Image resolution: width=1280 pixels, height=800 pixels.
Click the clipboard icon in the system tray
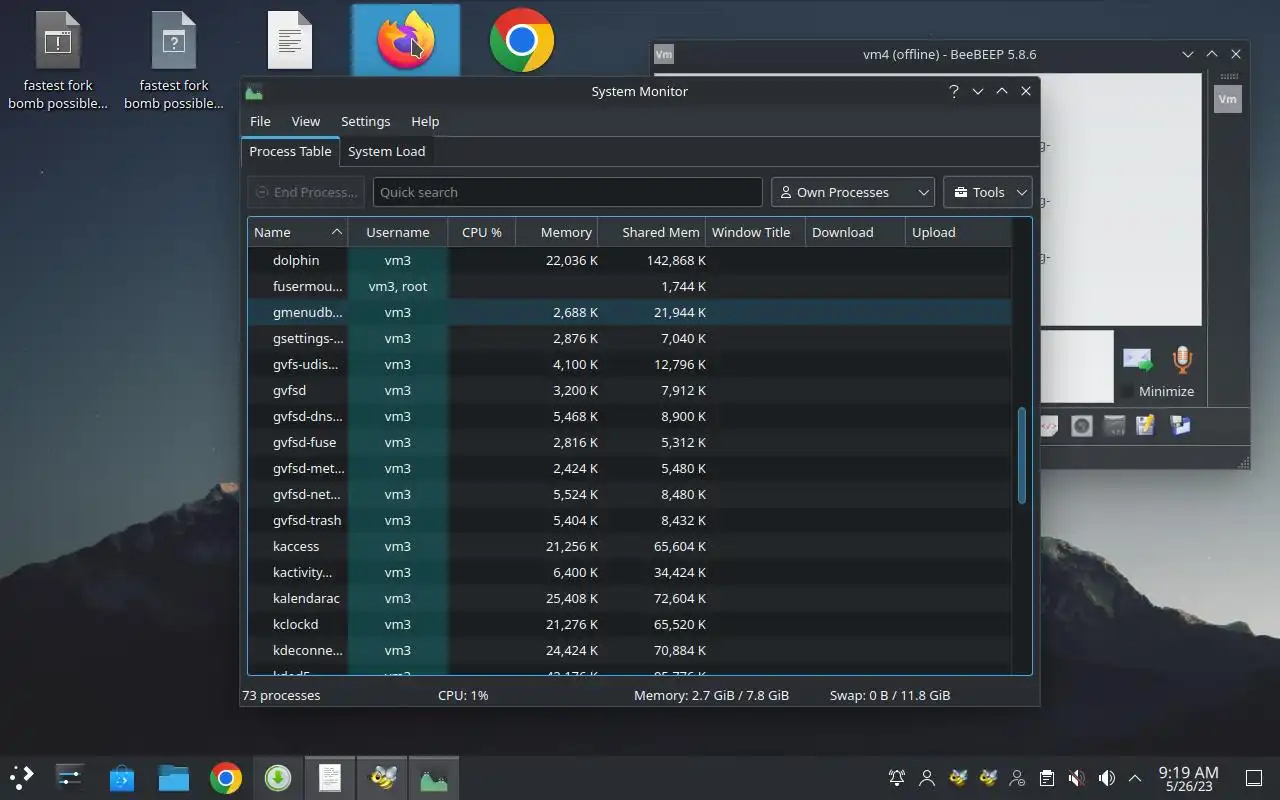(1047, 778)
